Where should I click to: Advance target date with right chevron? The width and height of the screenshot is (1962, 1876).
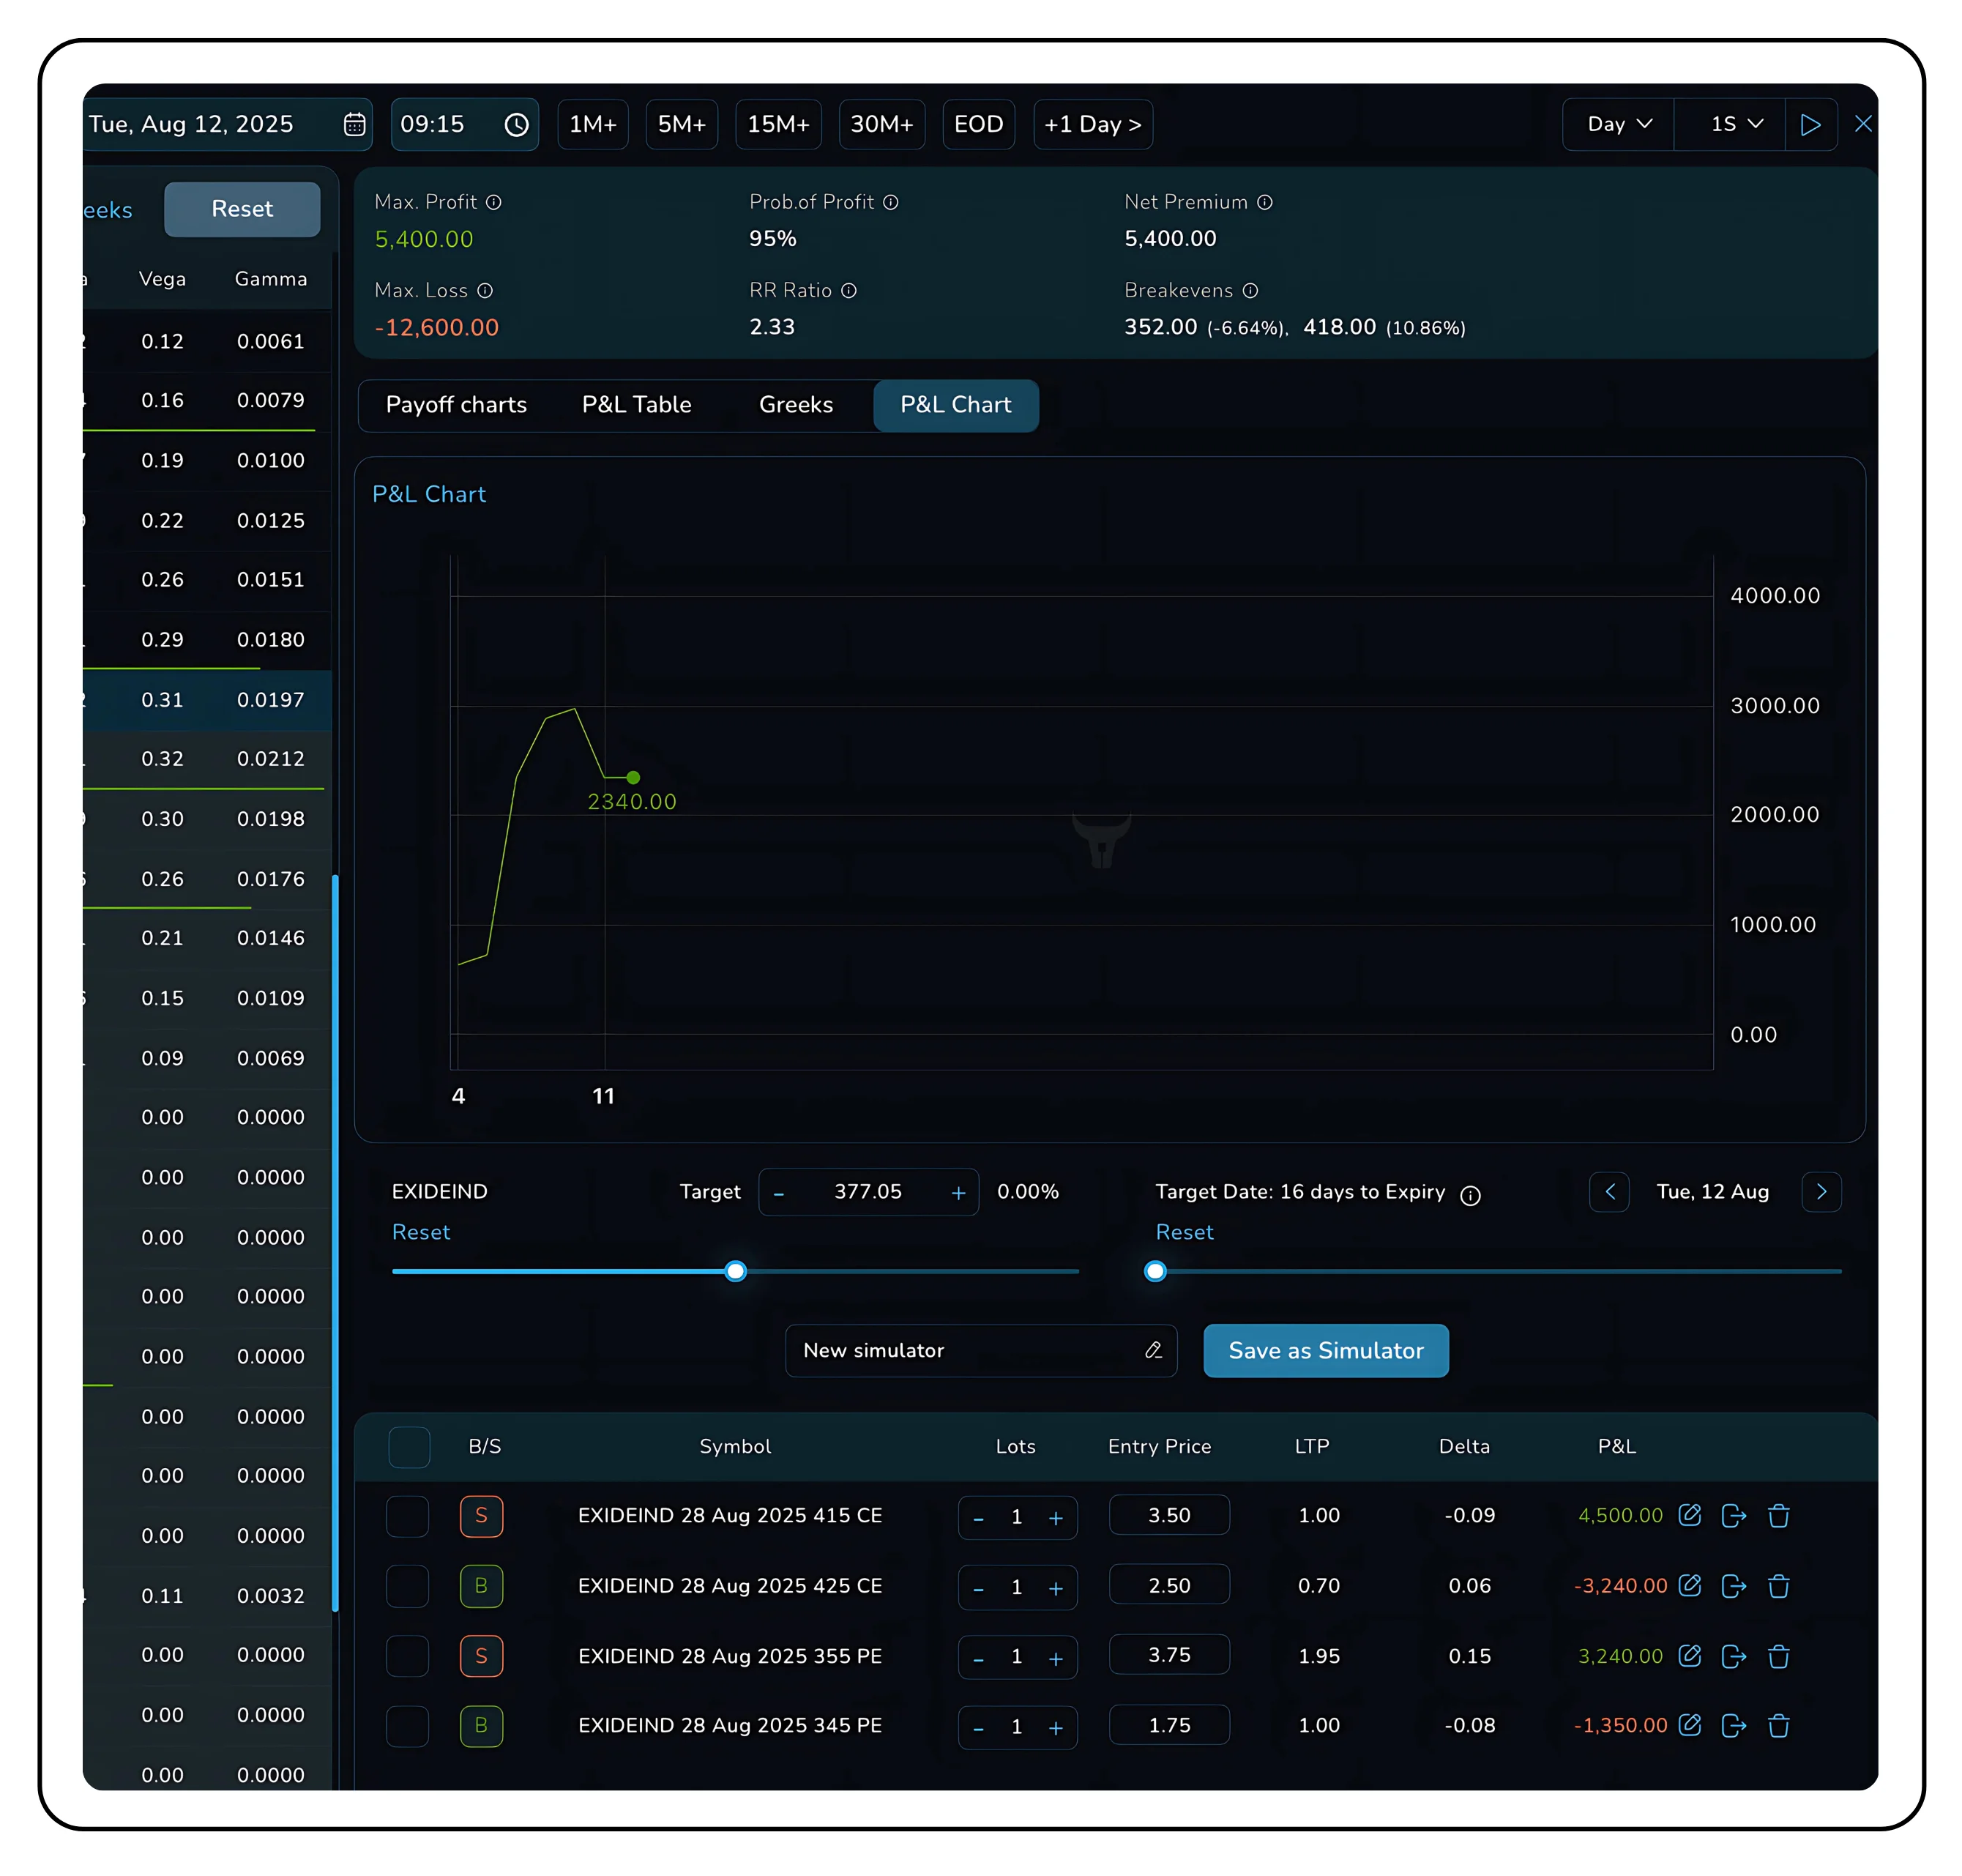pyautogui.click(x=1820, y=1191)
